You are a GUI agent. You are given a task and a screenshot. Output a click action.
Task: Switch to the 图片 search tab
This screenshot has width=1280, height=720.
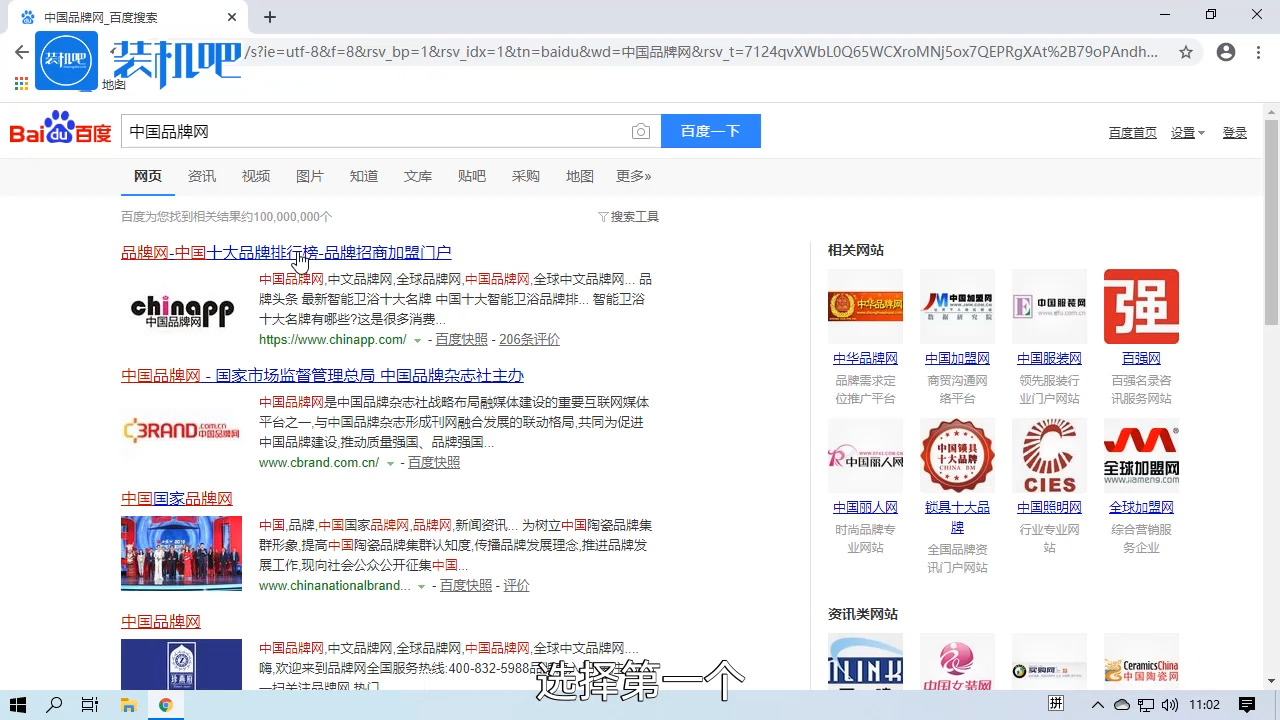[x=310, y=176]
